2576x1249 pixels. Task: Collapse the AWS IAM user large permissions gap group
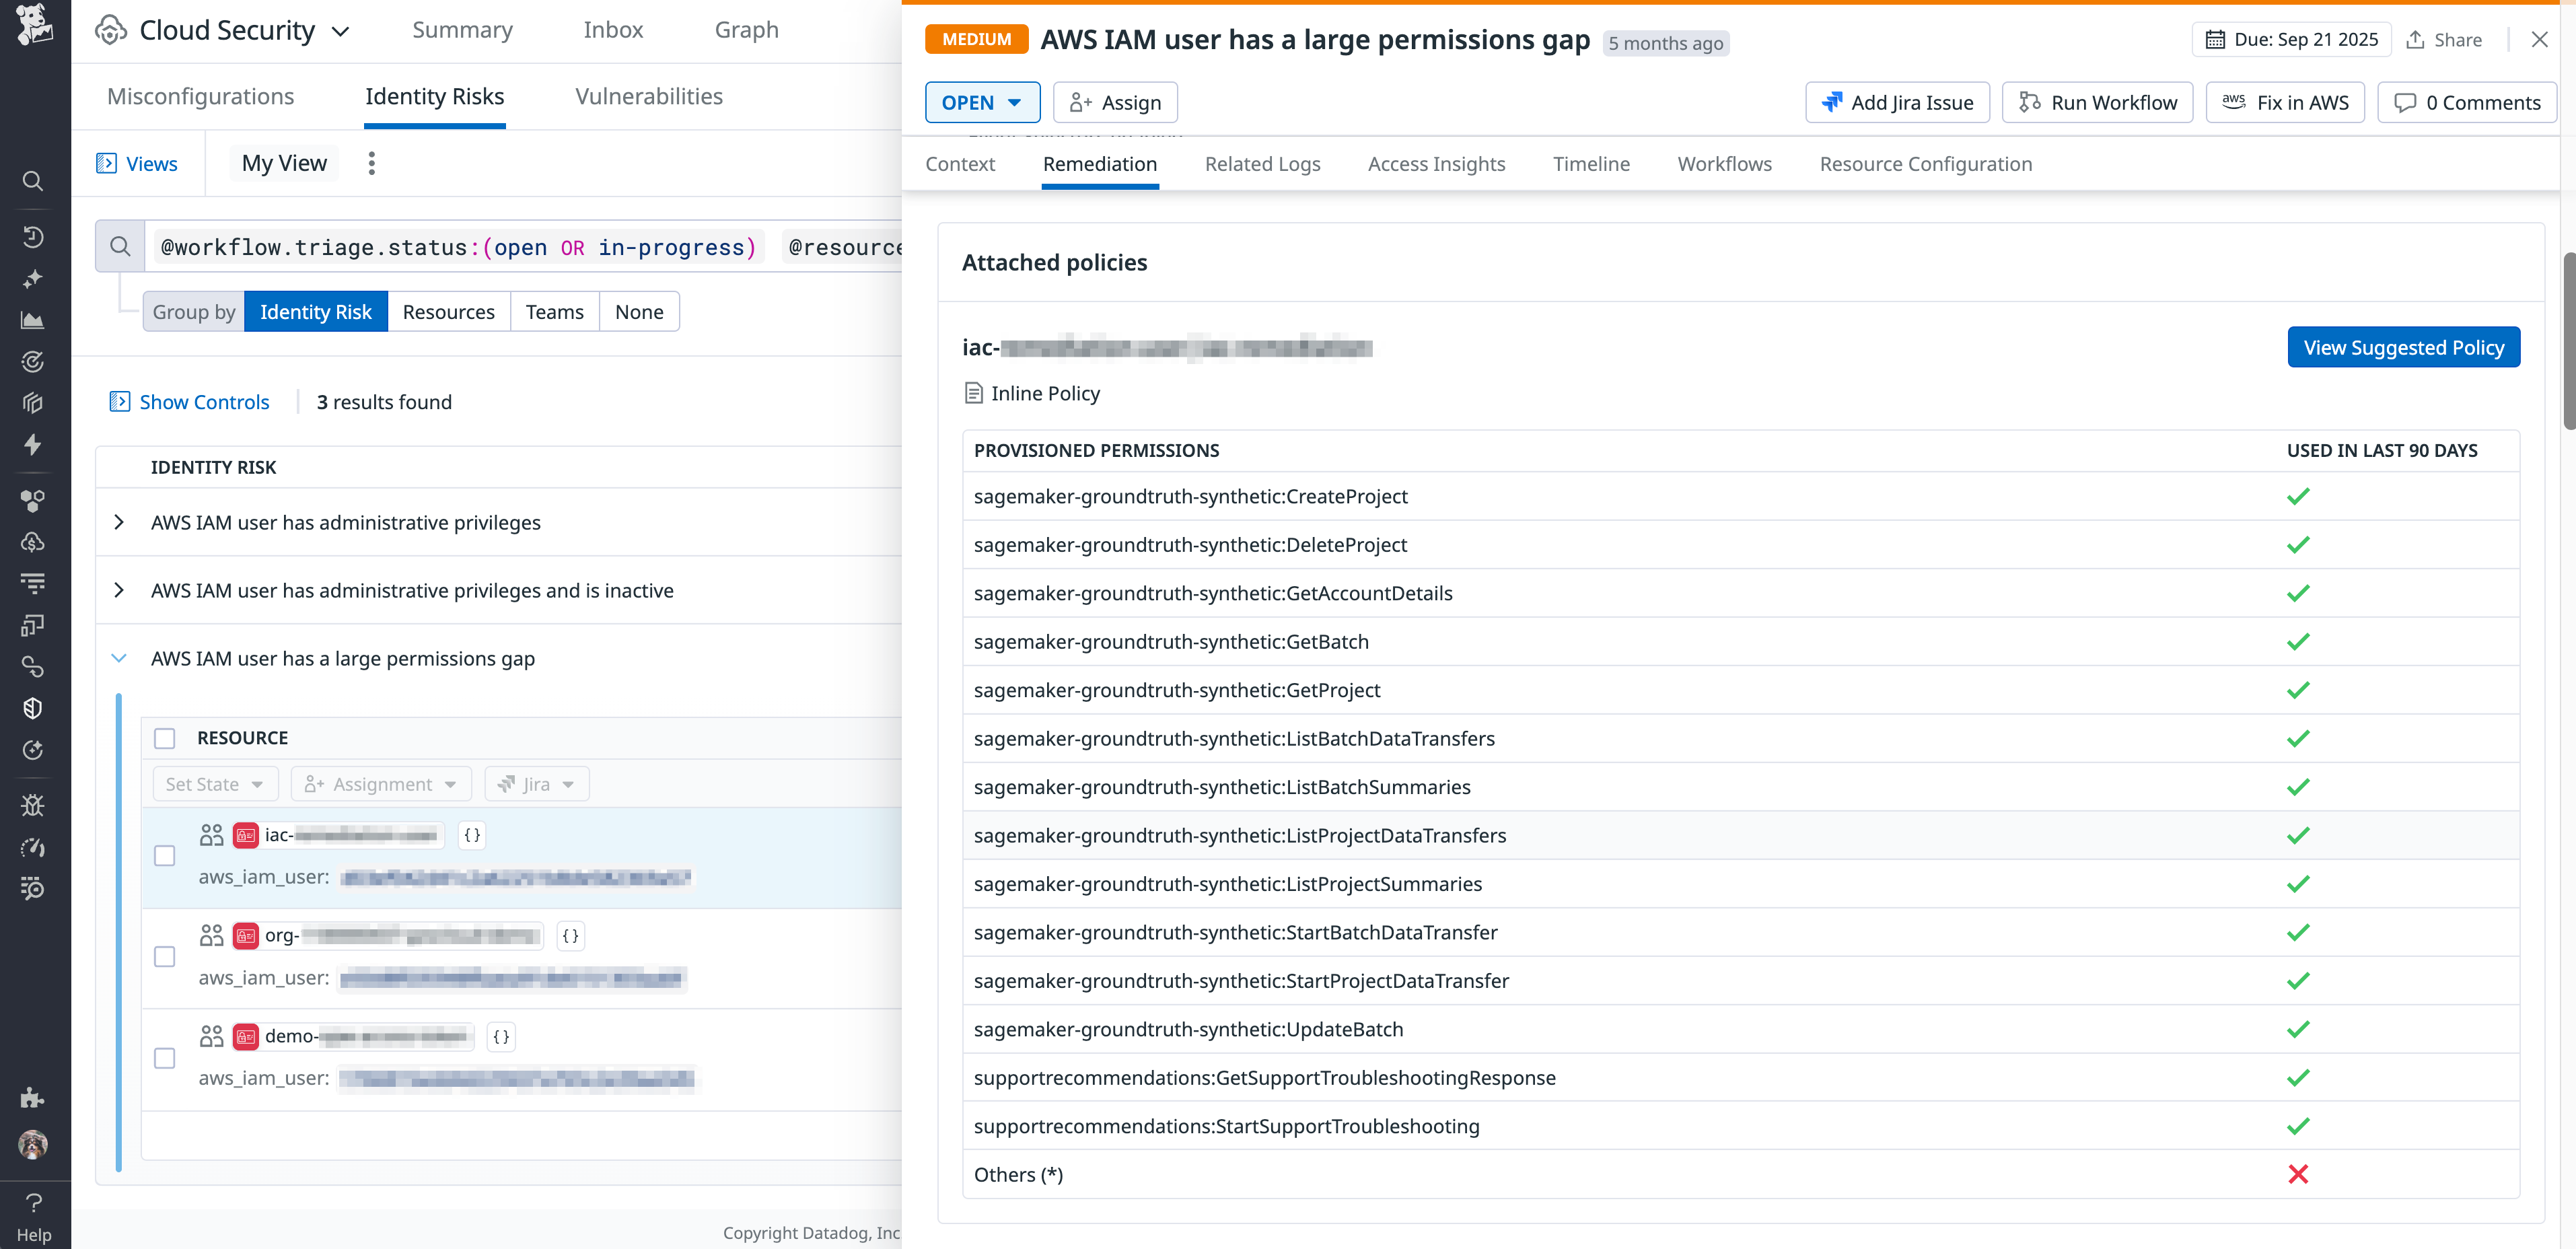pos(119,658)
